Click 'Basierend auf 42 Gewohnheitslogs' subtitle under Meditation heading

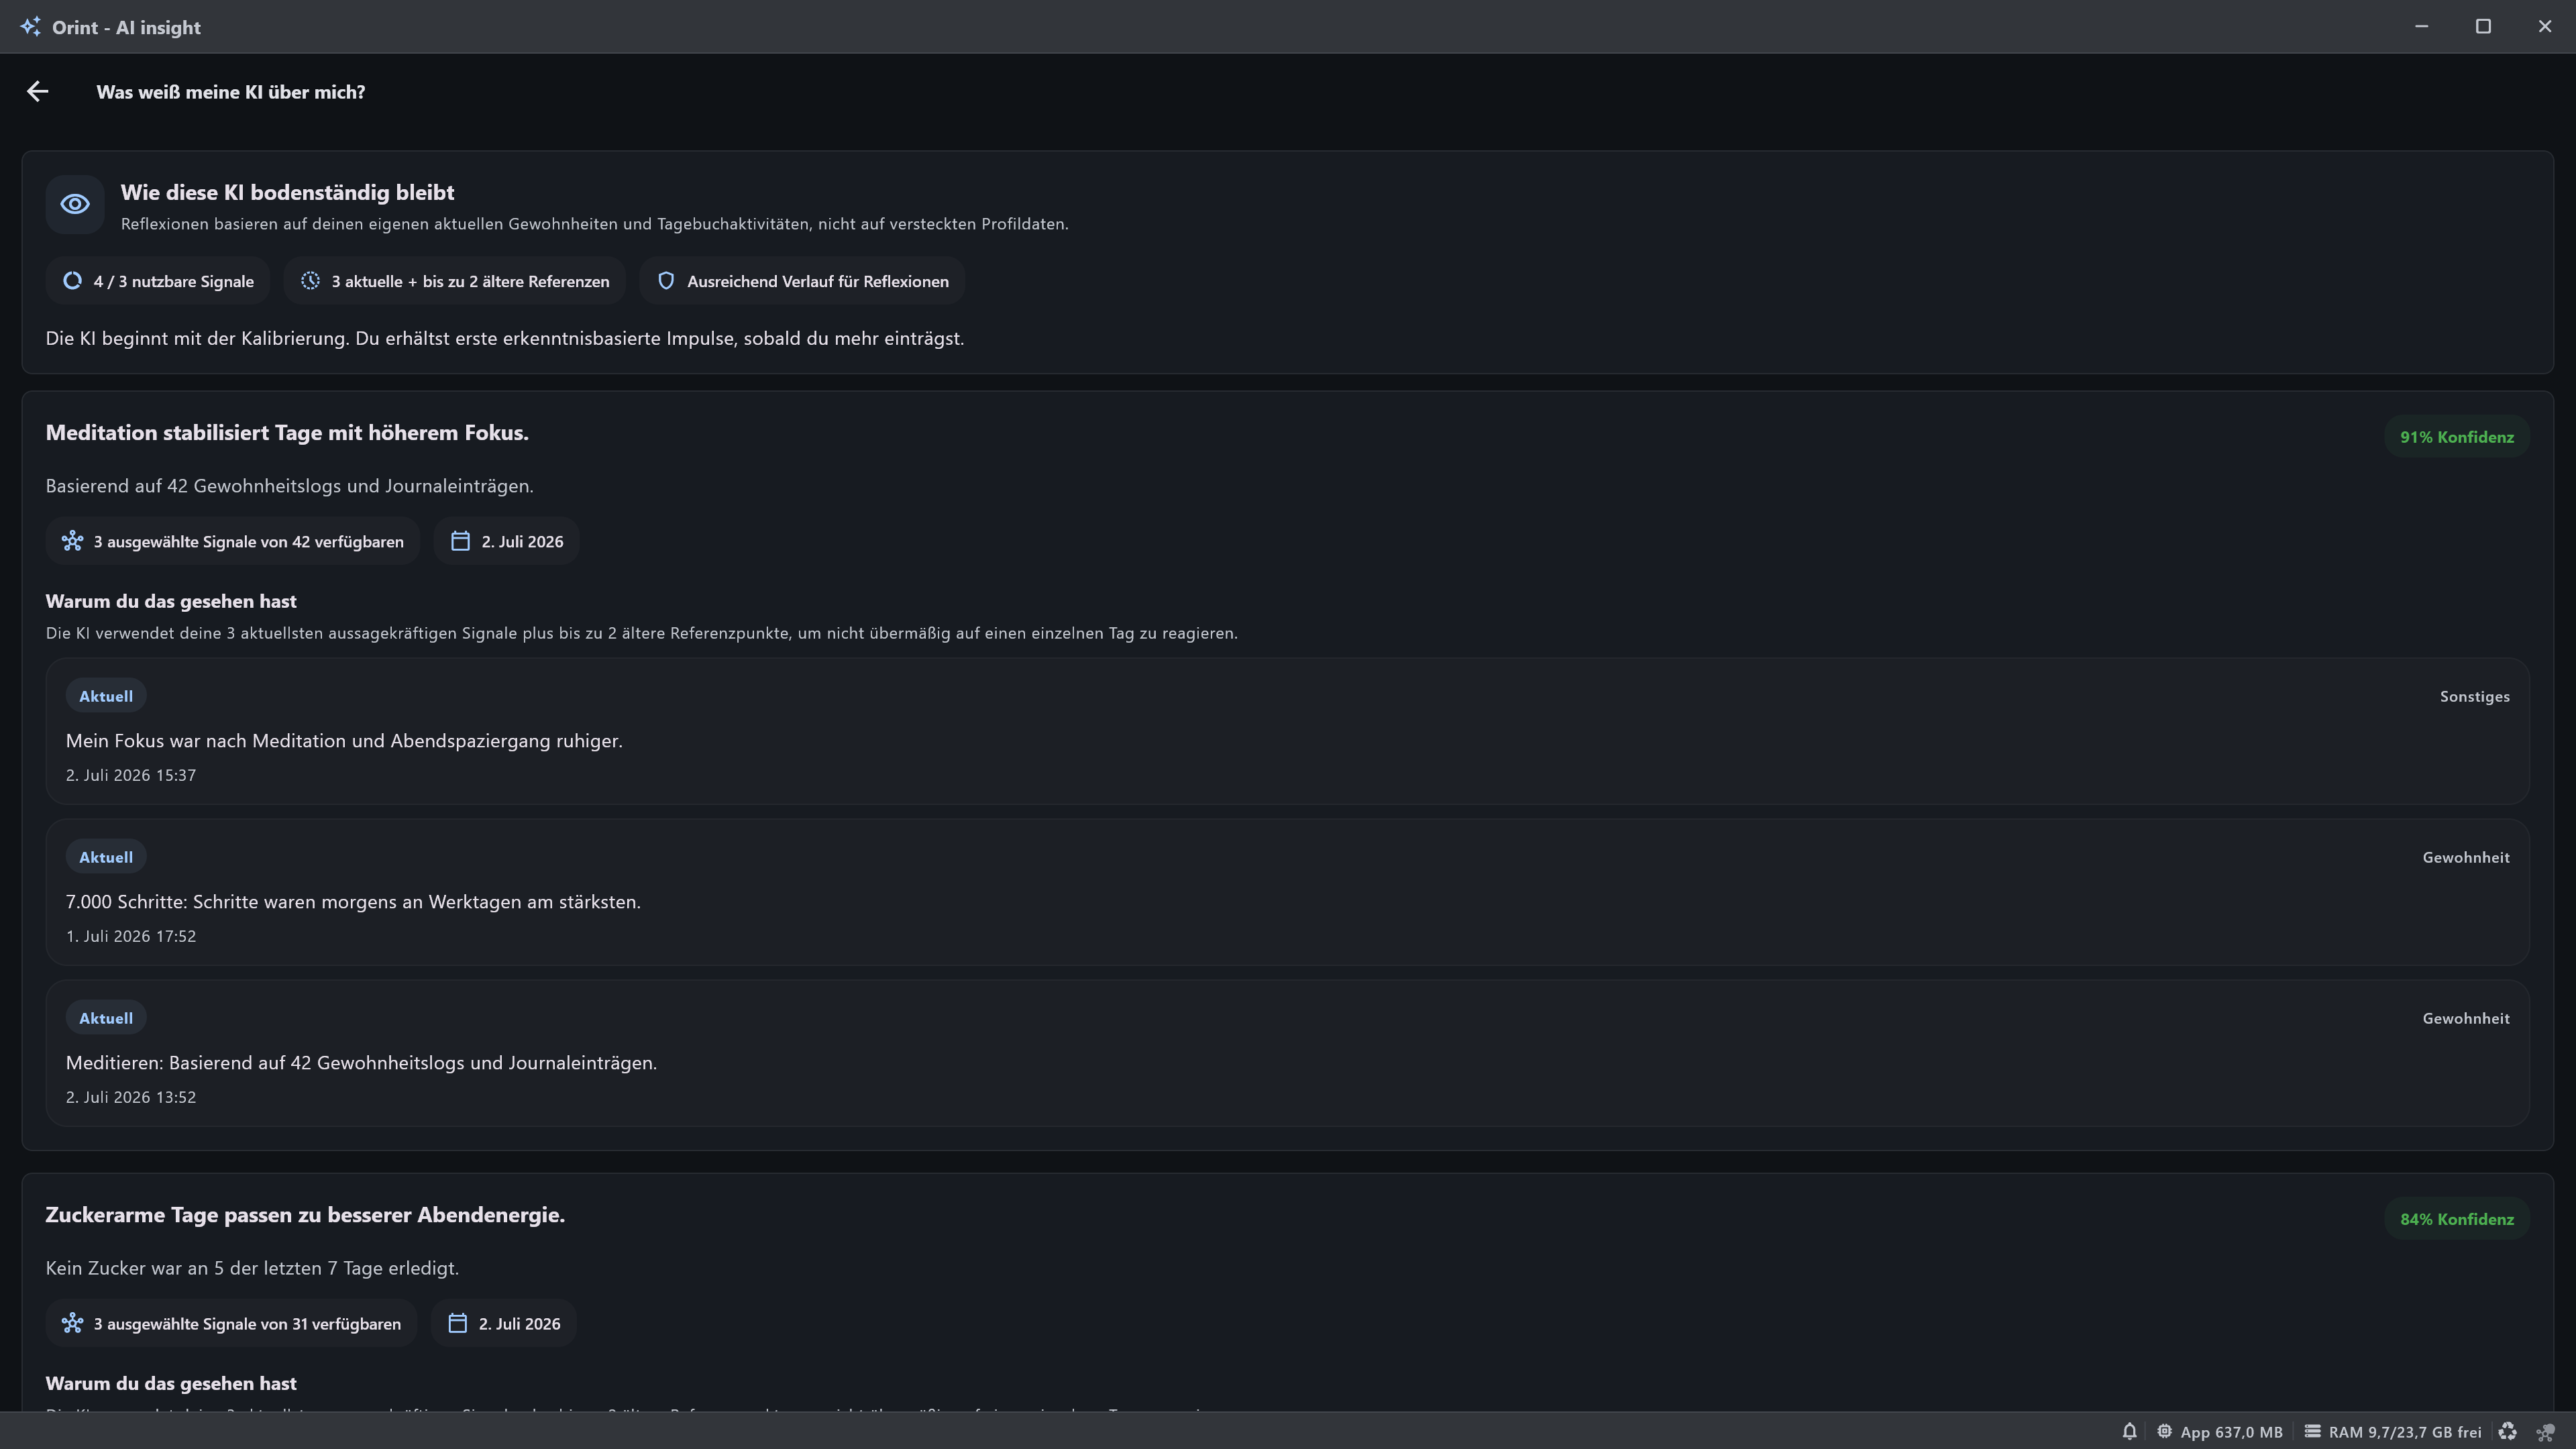tap(289, 486)
